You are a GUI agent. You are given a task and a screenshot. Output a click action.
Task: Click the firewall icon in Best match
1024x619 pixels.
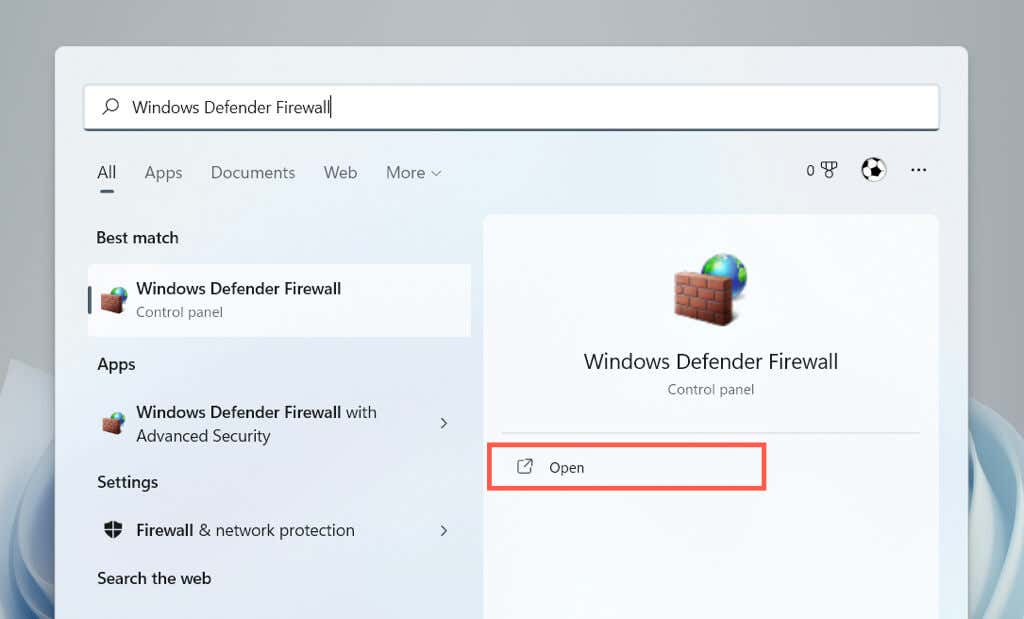[114, 300]
